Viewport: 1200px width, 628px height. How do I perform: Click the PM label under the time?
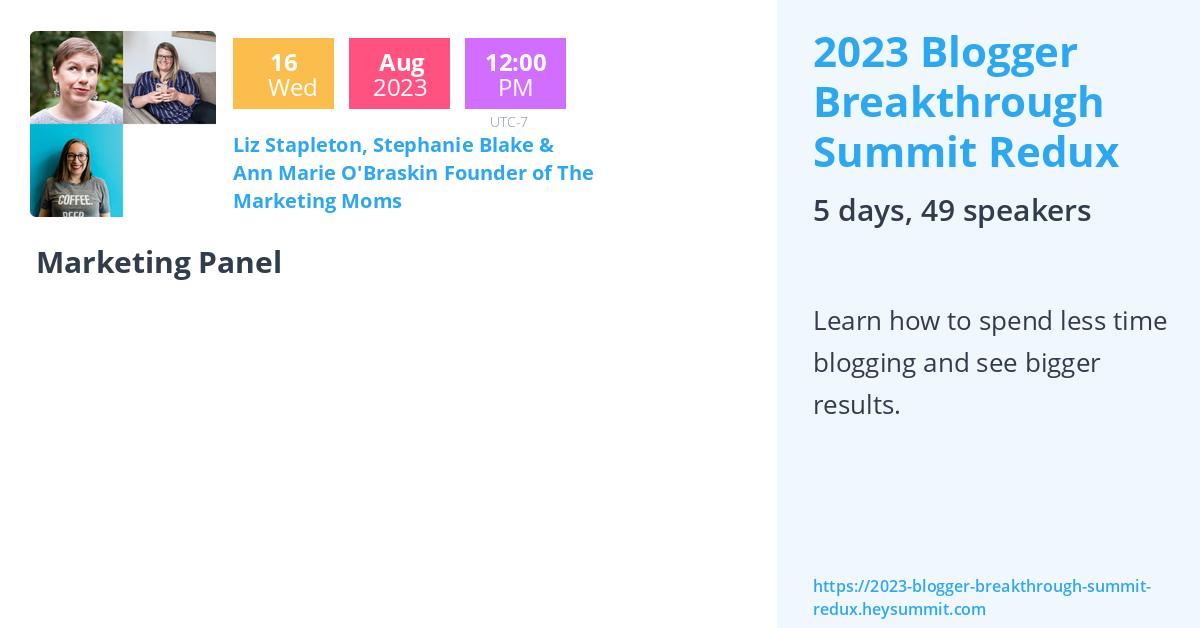coord(515,88)
